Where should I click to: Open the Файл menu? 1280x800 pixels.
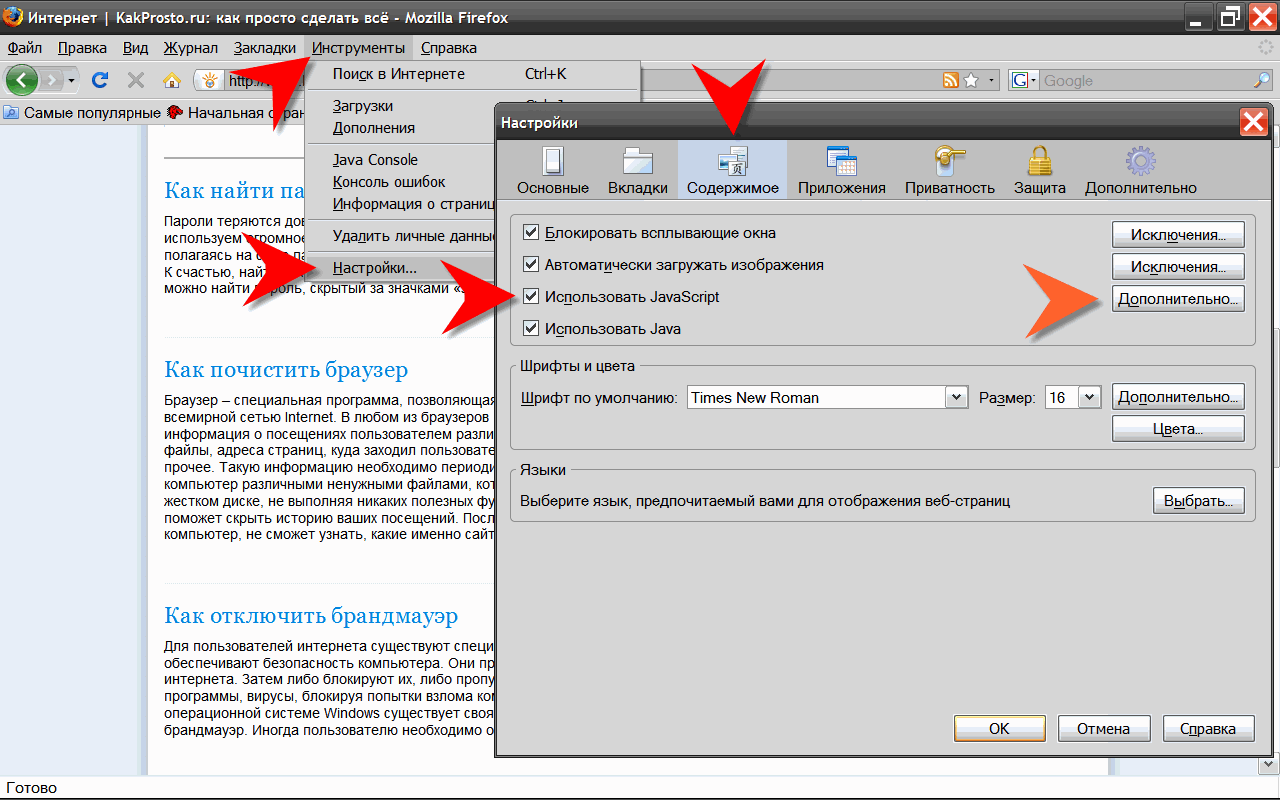24,48
